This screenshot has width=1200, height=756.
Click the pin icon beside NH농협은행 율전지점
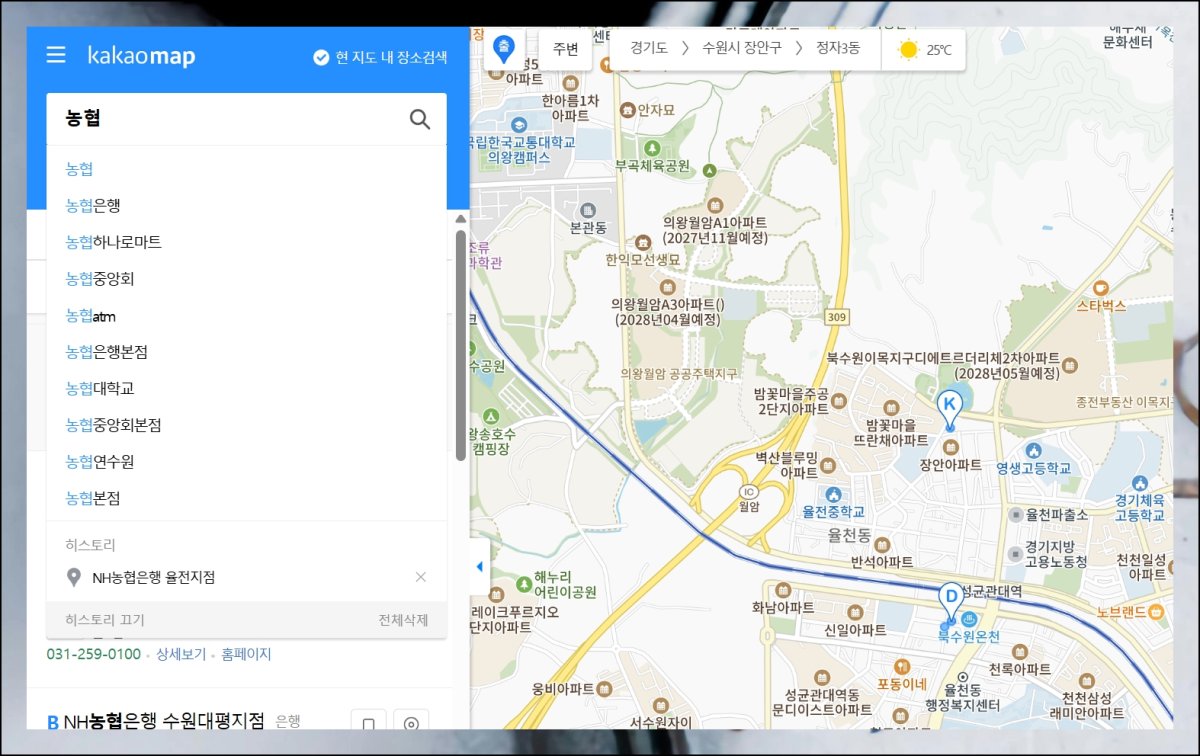73,578
